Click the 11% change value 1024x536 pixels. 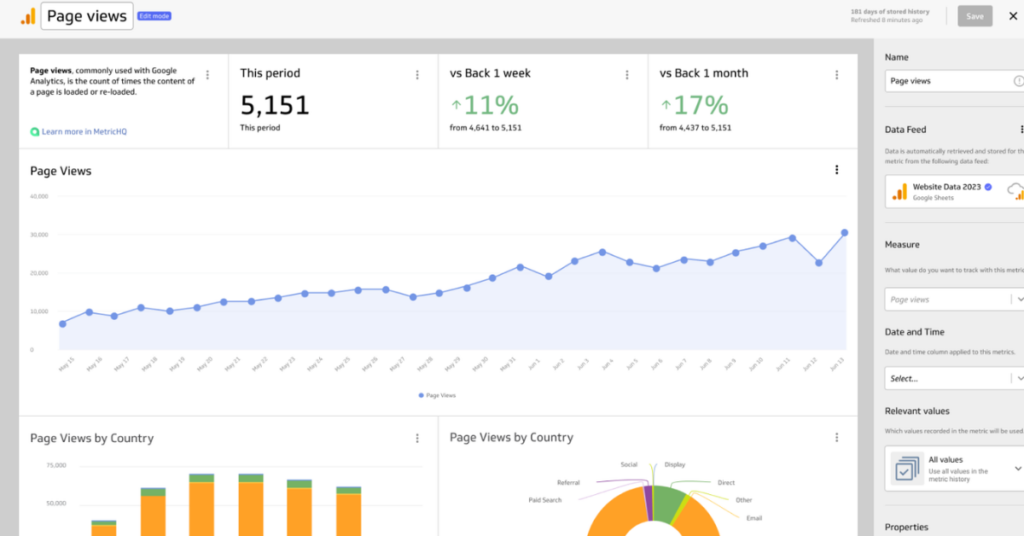pos(491,105)
